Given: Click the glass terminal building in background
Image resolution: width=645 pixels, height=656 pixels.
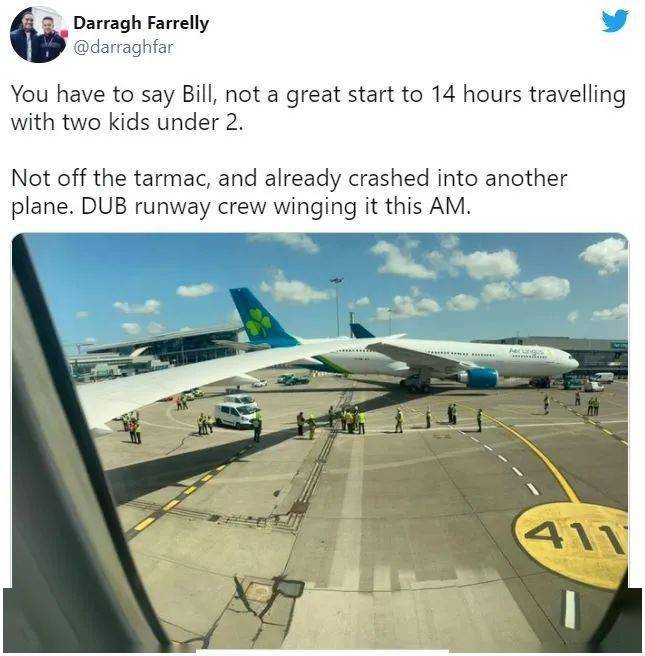Looking at the screenshot, I should point(163,345).
